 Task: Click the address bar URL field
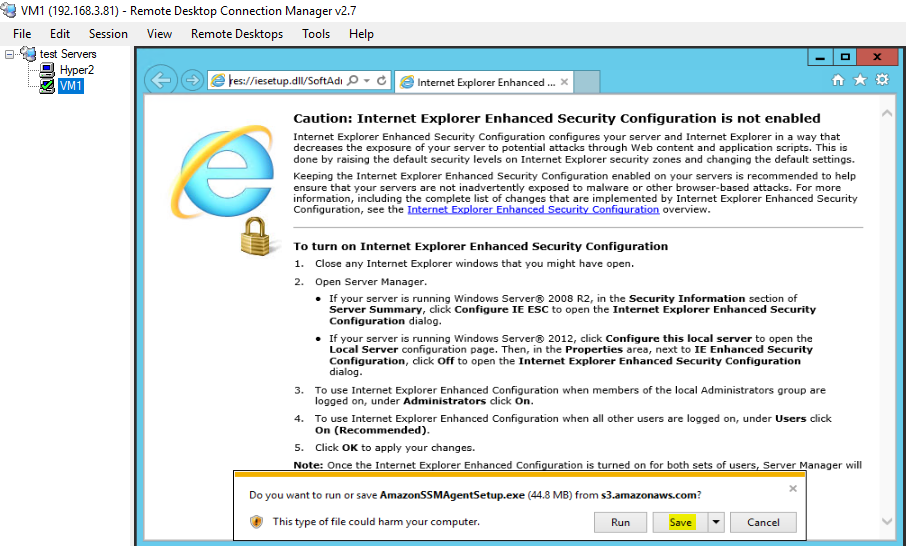pos(285,81)
